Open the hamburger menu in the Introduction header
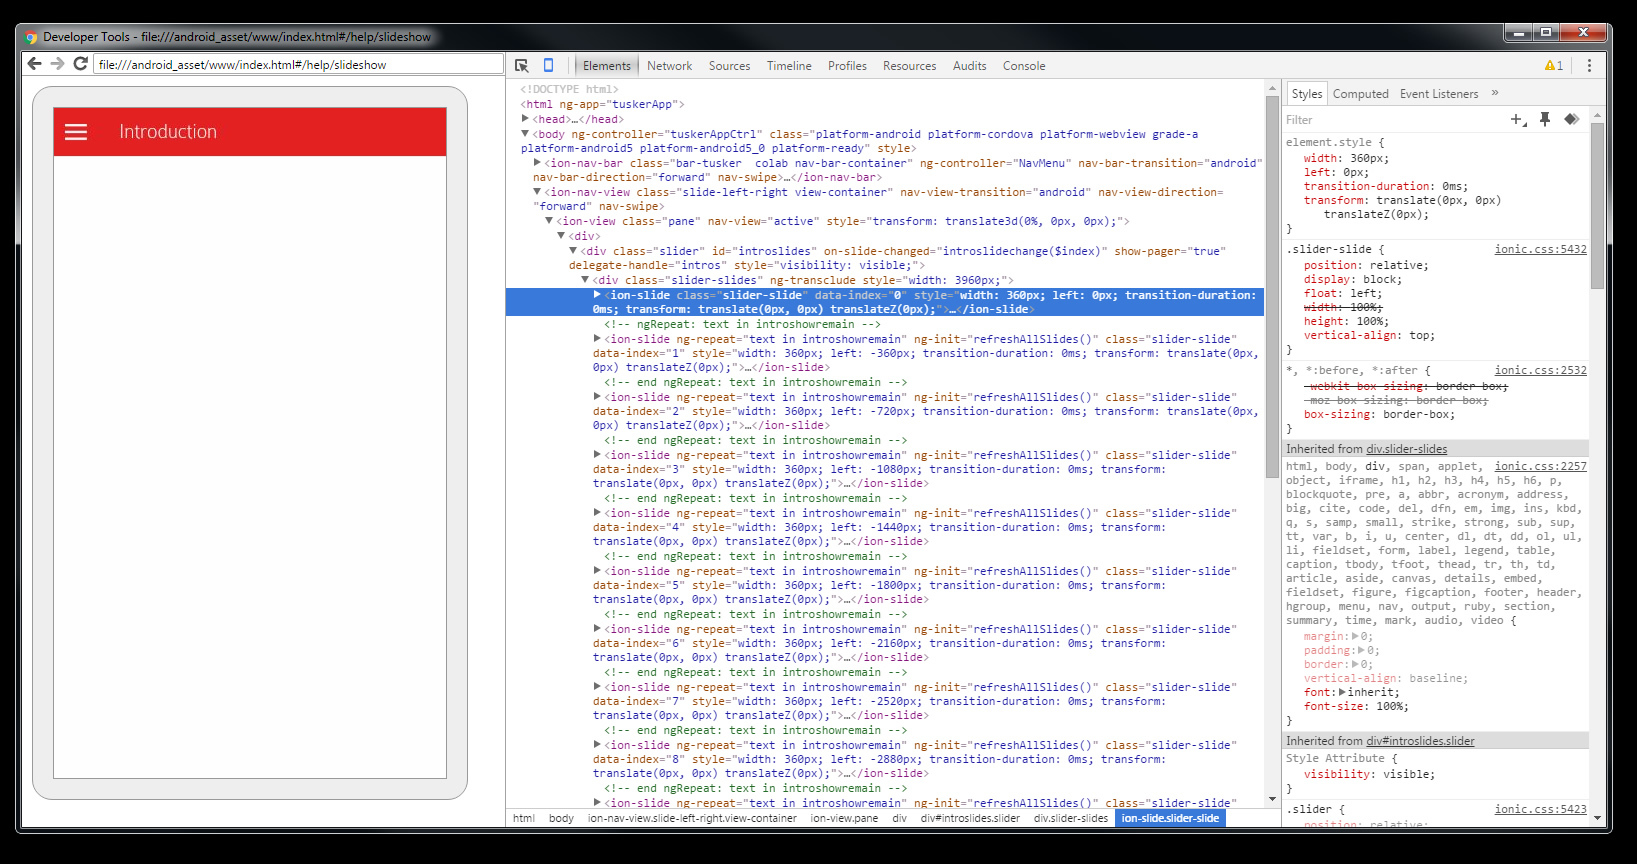 click(x=76, y=132)
